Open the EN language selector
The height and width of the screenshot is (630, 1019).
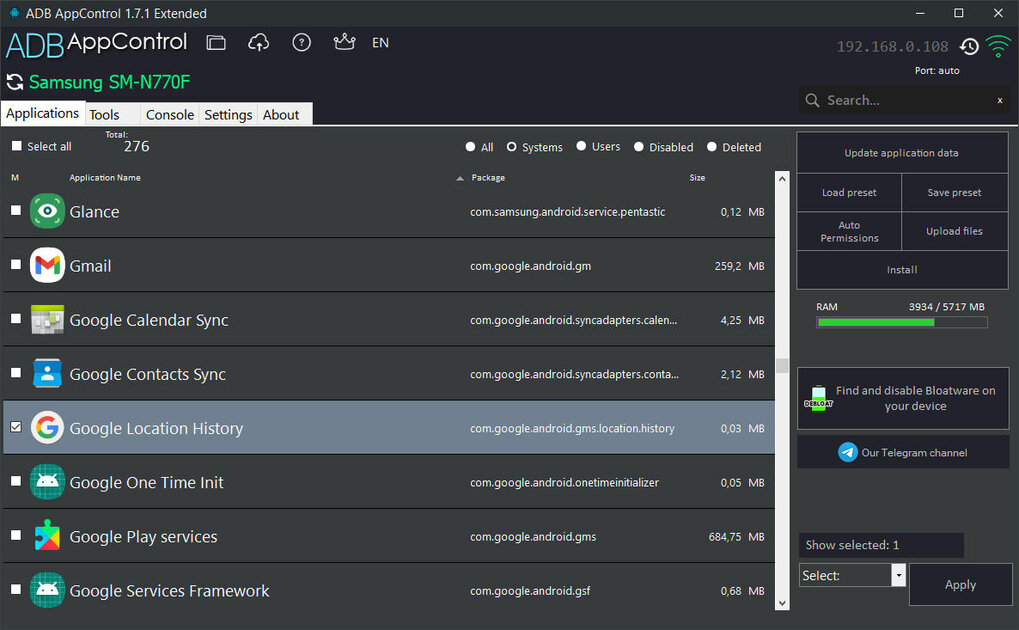[380, 43]
